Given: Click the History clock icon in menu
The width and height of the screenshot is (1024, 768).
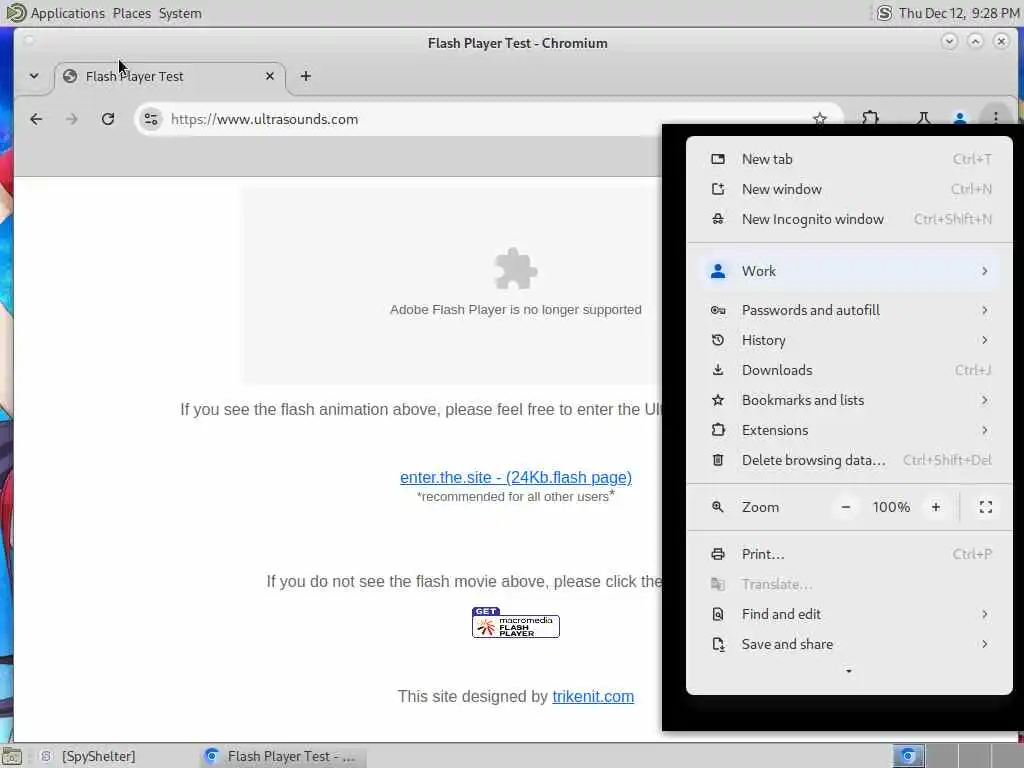Looking at the screenshot, I should coord(718,340).
